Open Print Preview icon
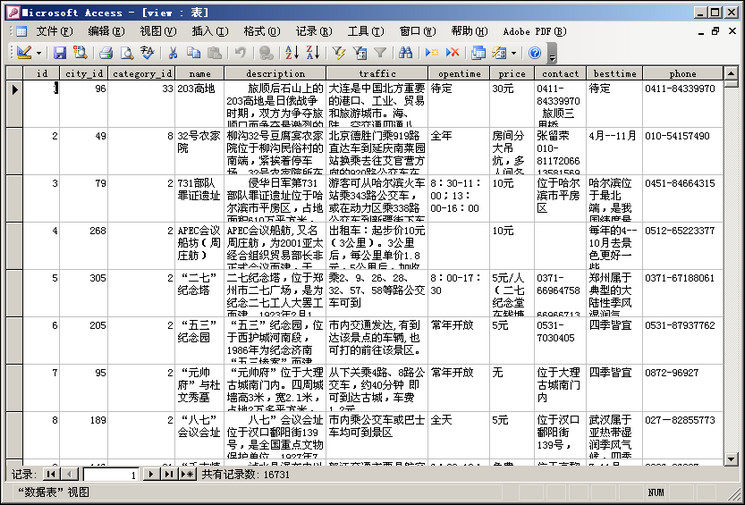This screenshot has width=745, height=505. click(126, 53)
